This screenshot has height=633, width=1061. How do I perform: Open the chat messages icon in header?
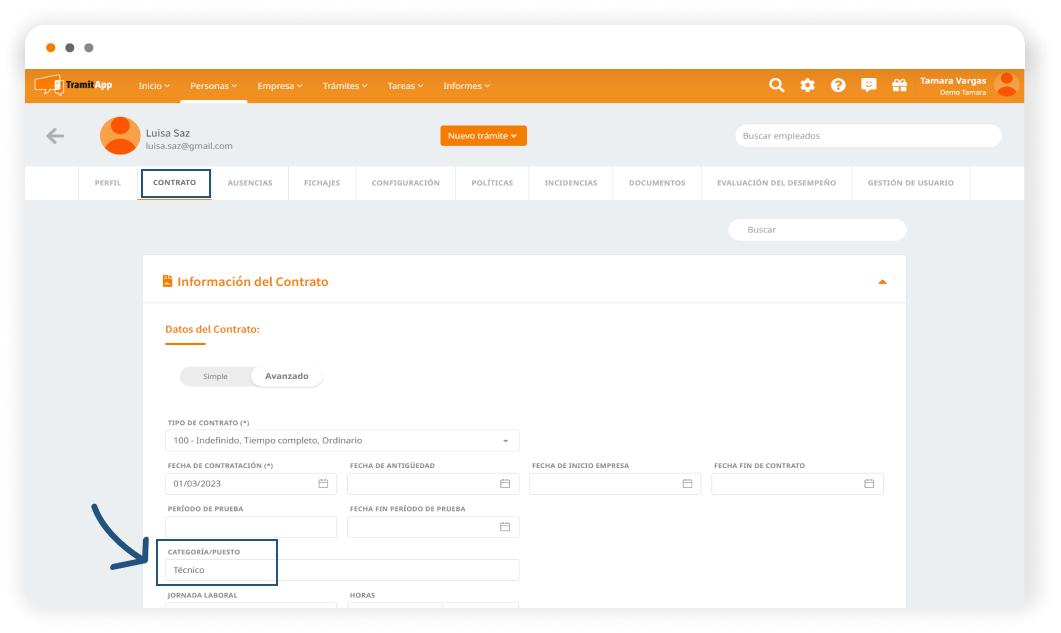click(x=868, y=86)
